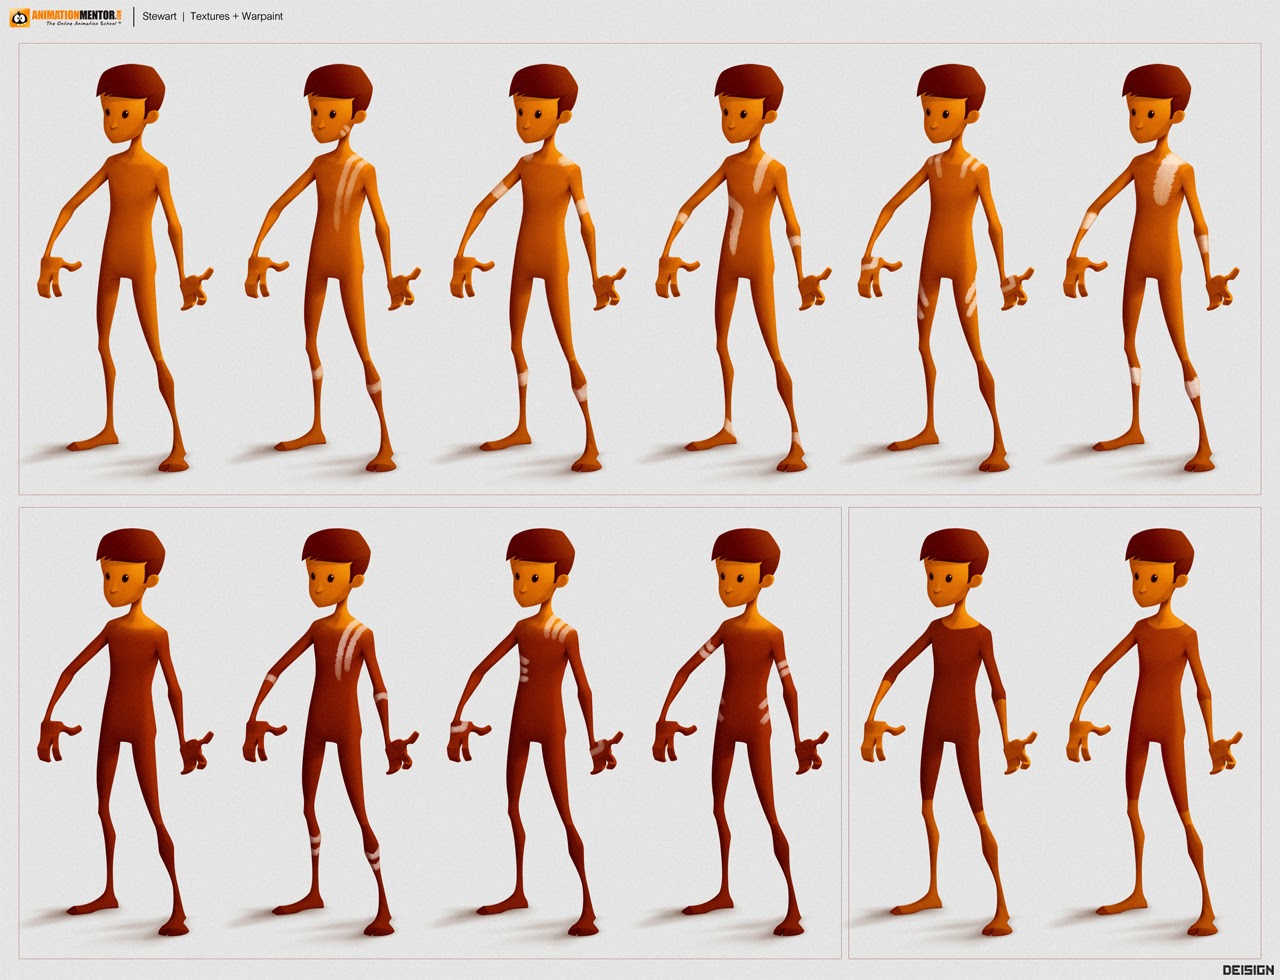
Task: Select dark-red character with three diagonal chest stripes
Action: click(x=331, y=732)
